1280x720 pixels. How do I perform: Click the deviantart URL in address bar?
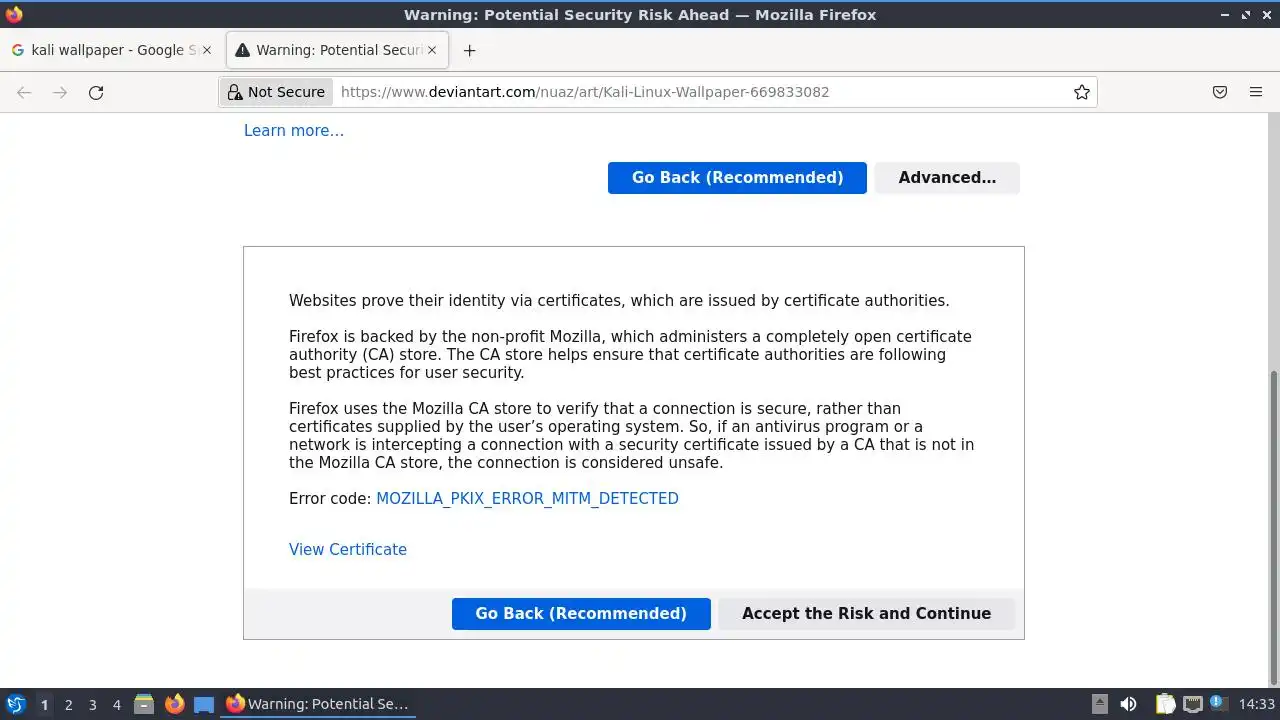(585, 92)
